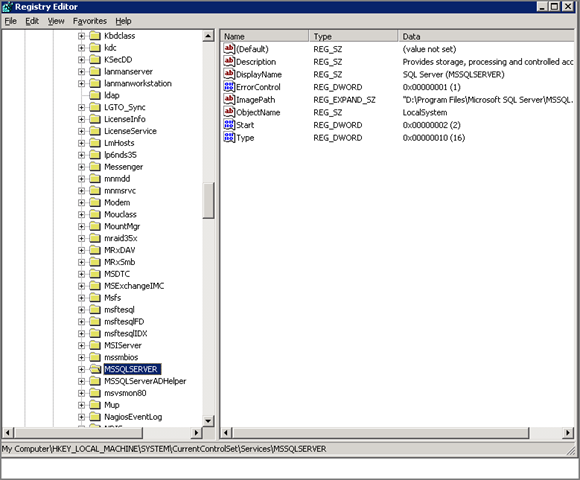This screenshot has width=580, height=480.
Task: Click the MSDTC folder icon
Action: pyautogui.click(x=95, y=274)
